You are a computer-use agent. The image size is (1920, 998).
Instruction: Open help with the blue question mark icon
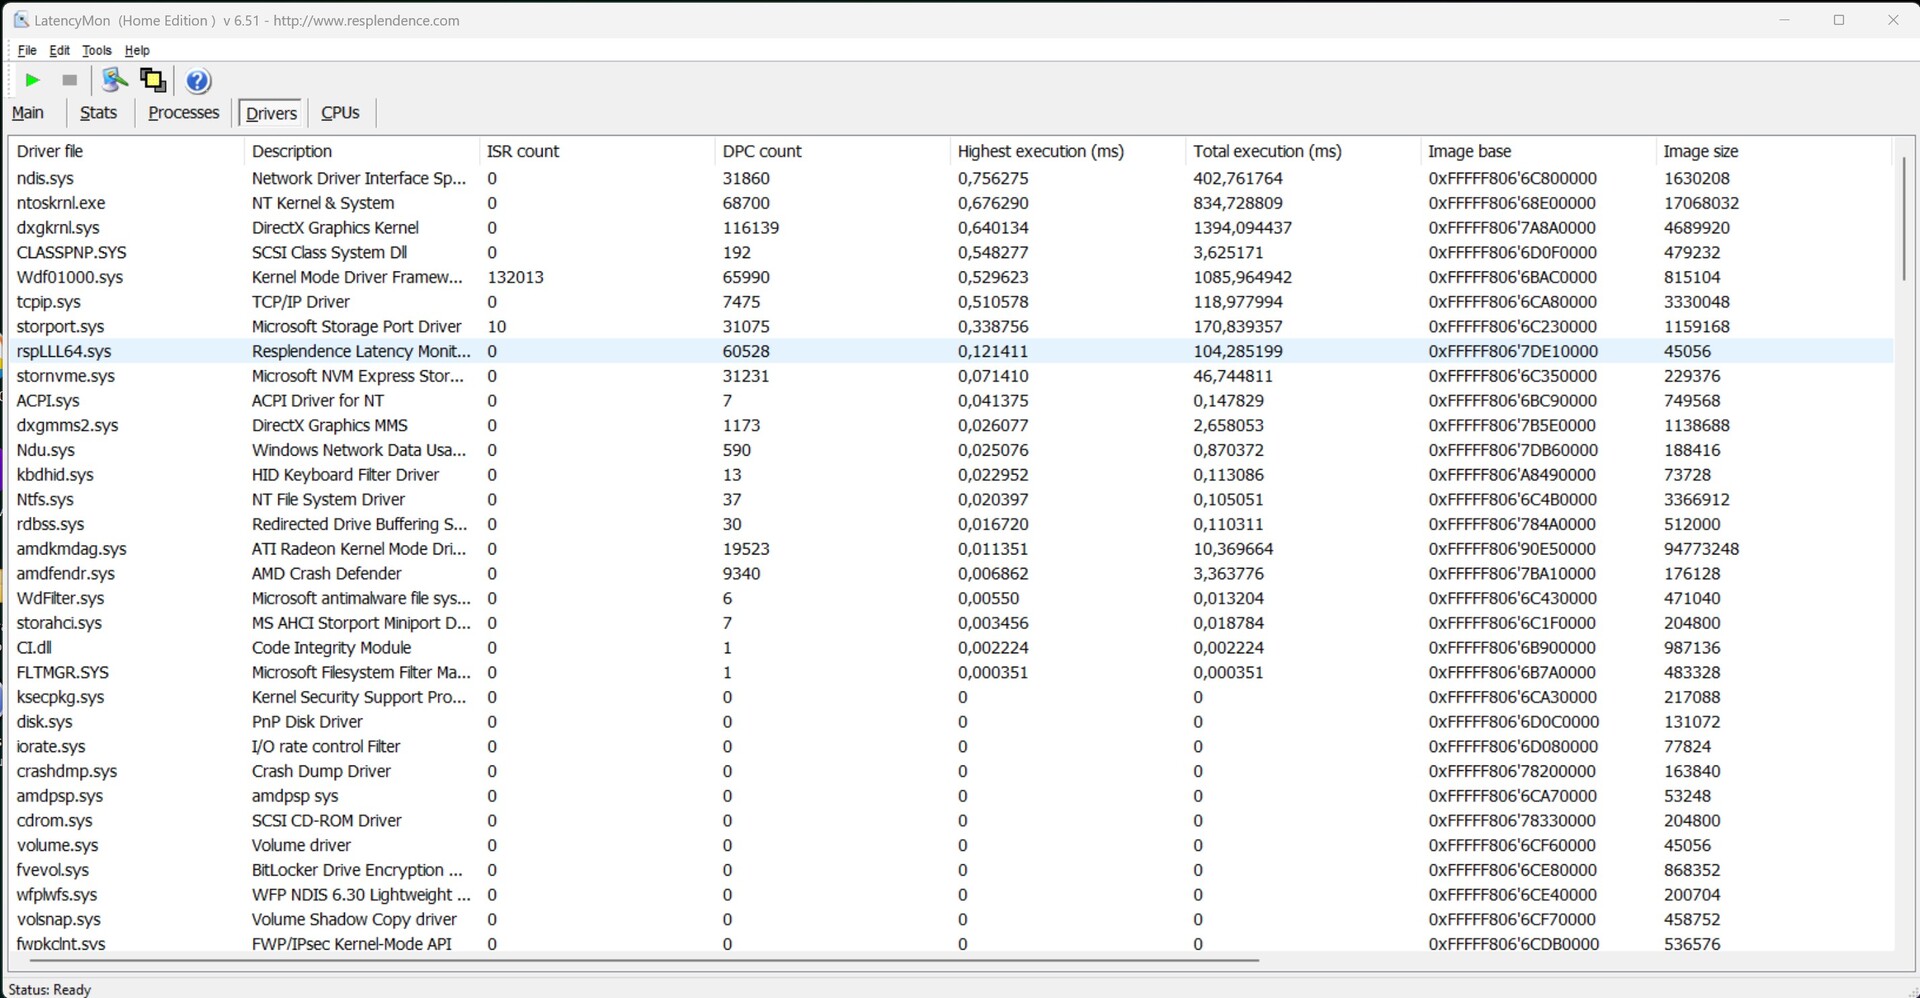click(x=198, y=81)
